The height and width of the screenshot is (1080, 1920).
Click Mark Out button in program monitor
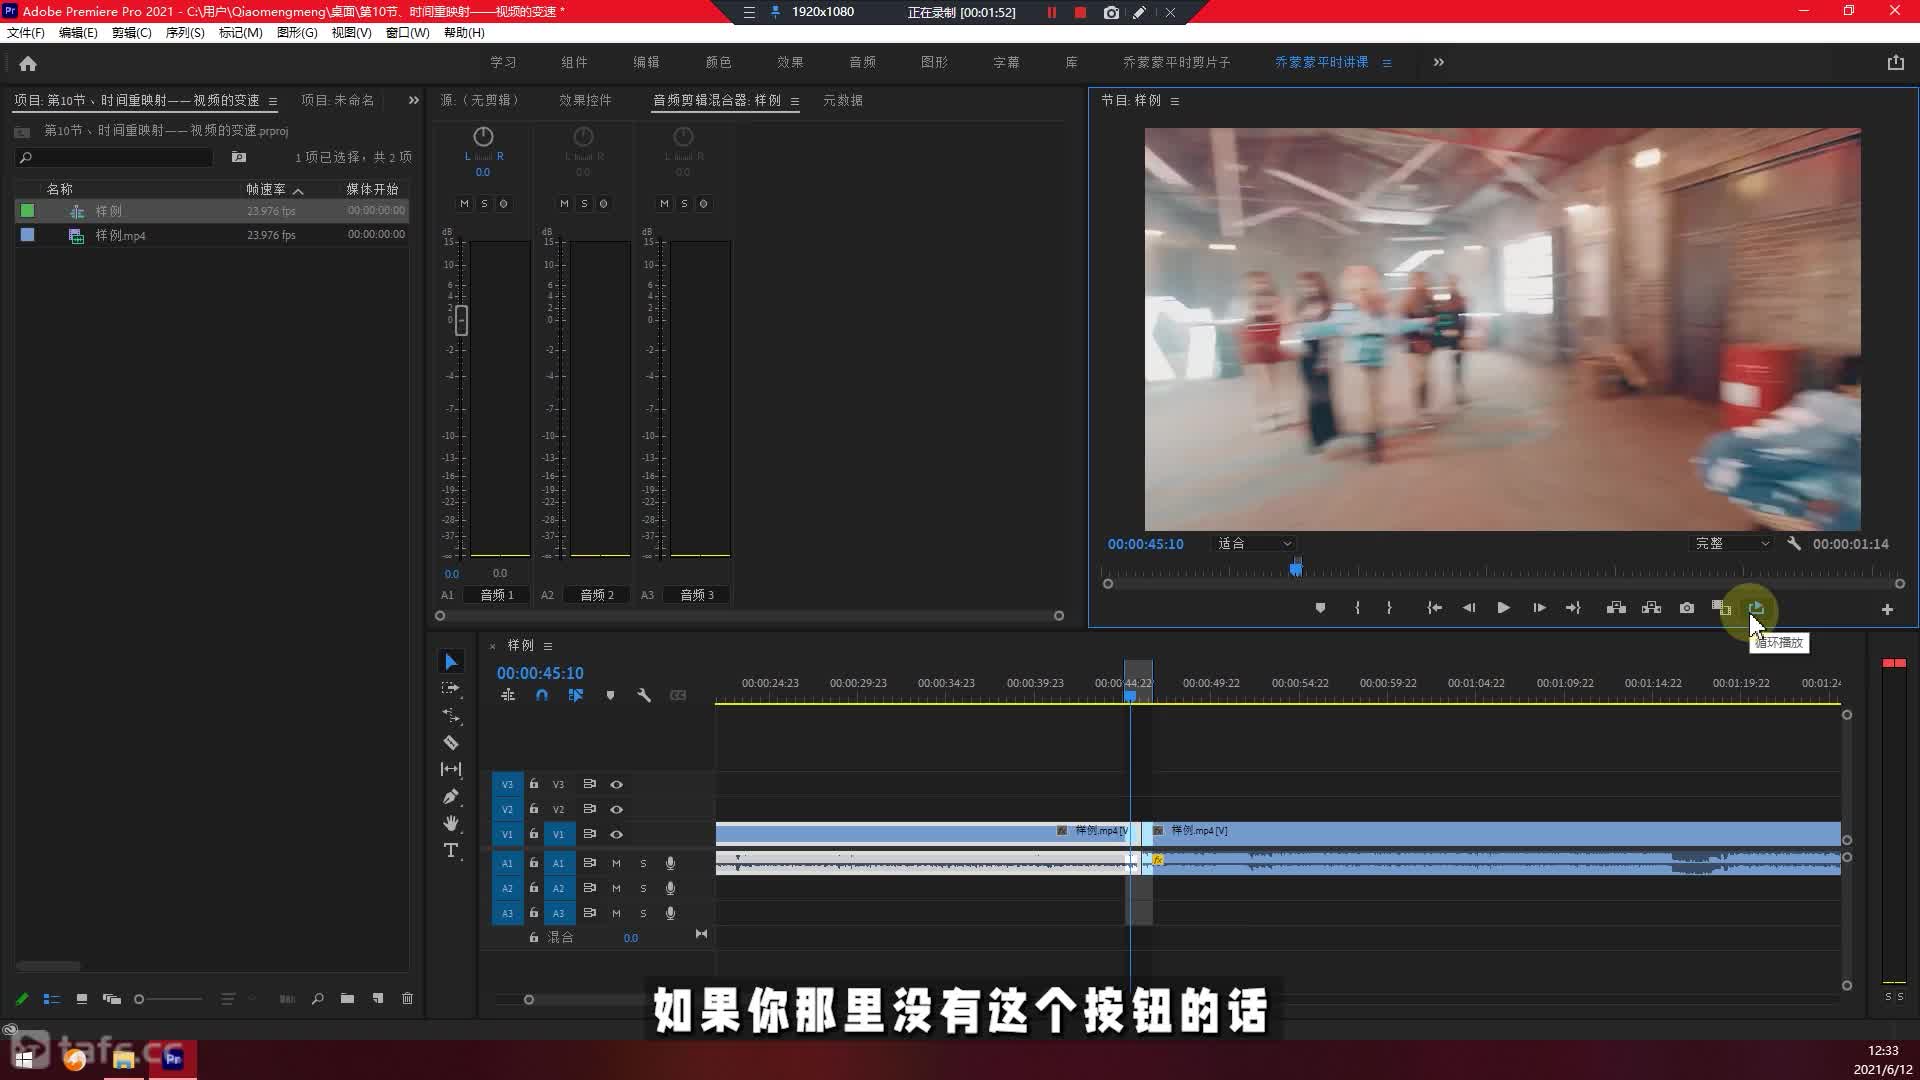(x=1389, y=608)
